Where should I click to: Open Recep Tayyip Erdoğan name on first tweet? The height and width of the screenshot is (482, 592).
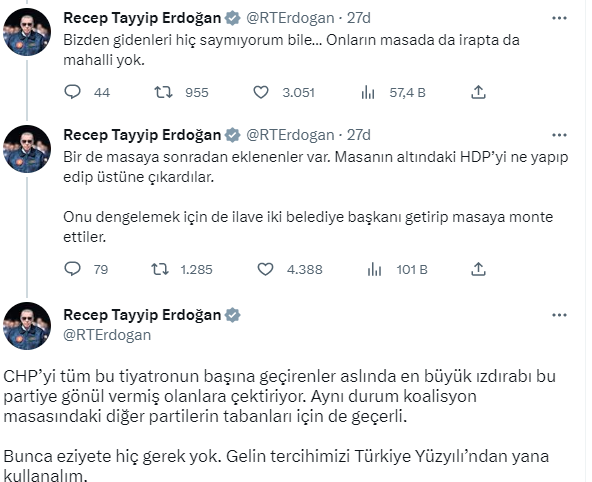coord(142,18)
